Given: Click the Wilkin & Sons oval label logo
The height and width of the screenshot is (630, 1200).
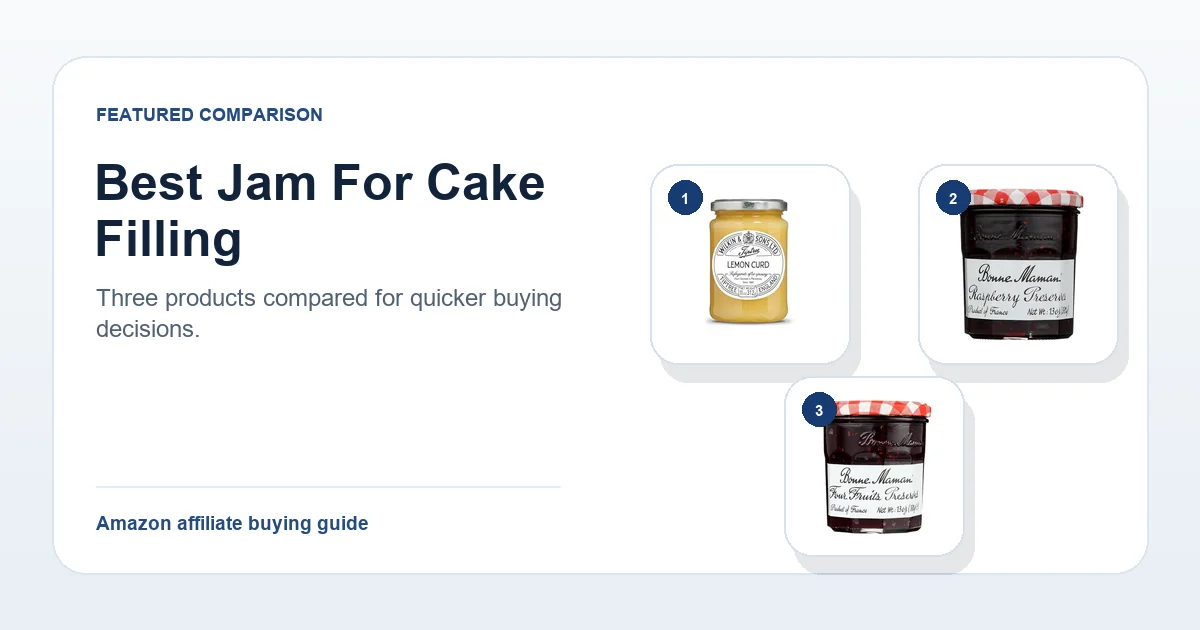Looking at the screenshot, I should click(x=750, y=265).
